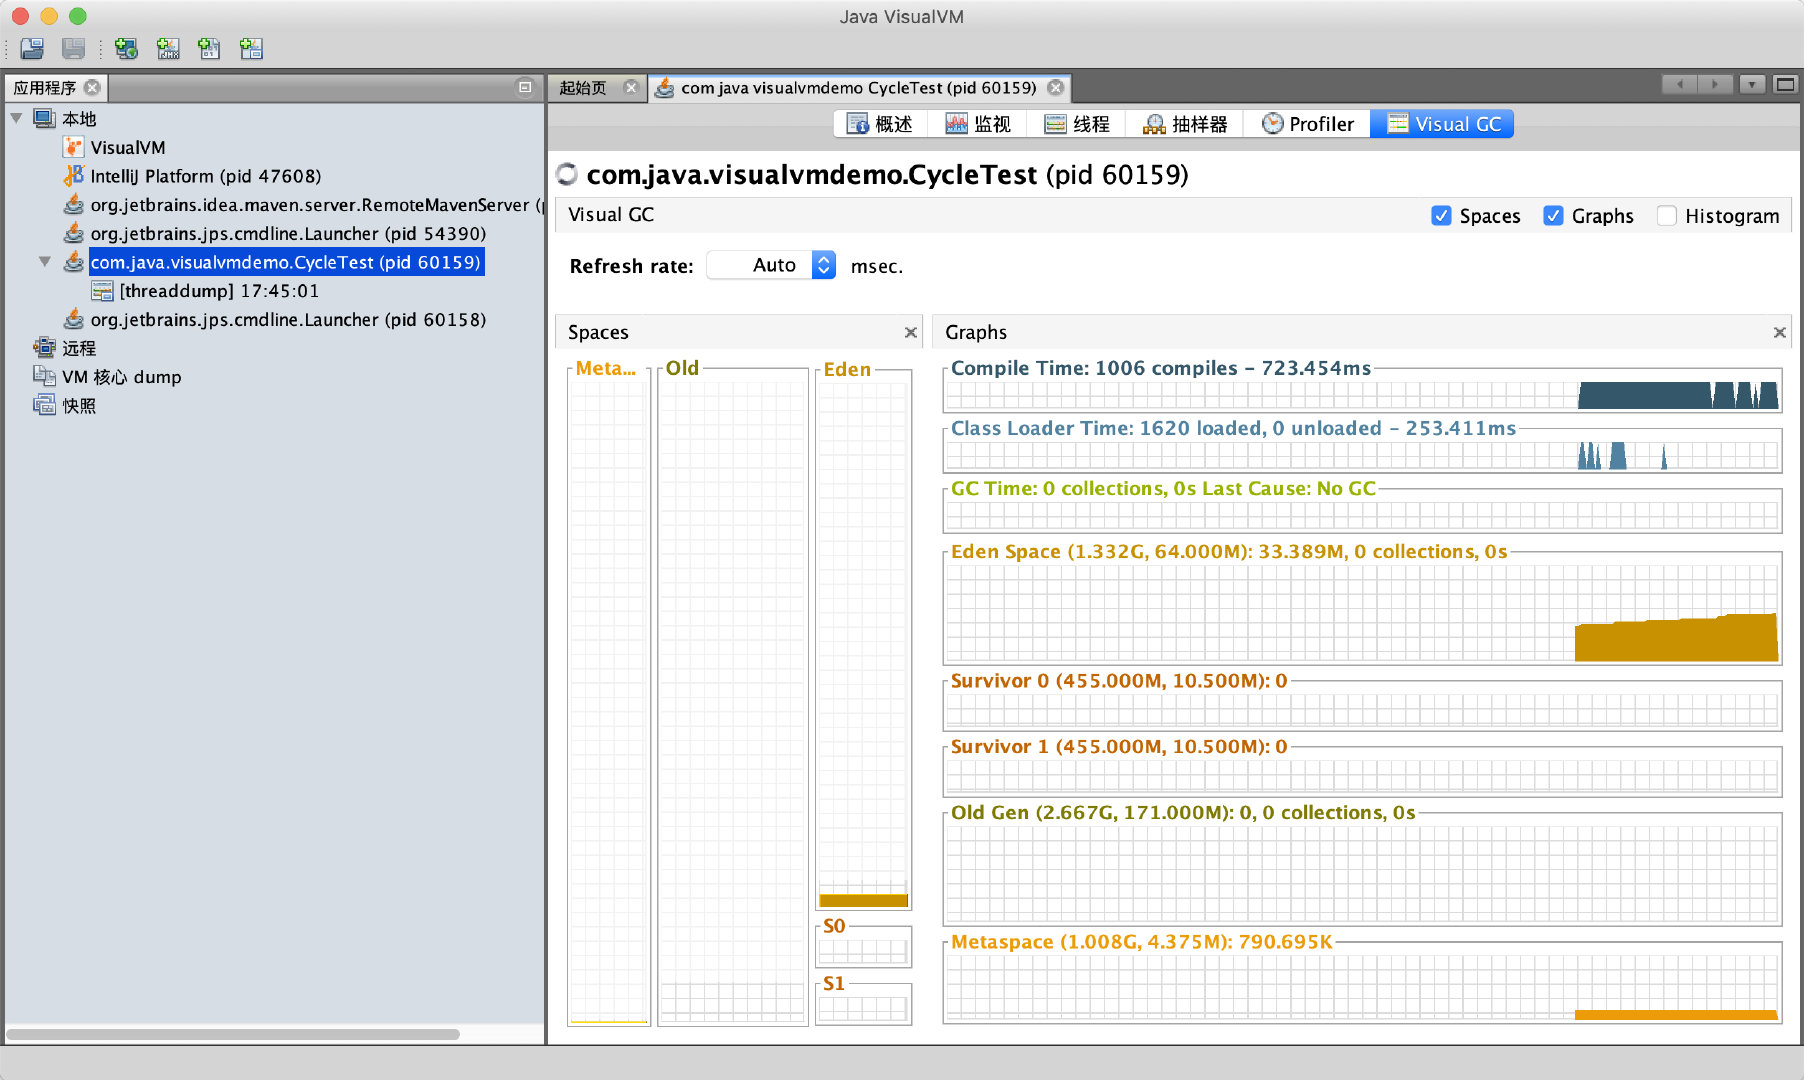Open the Refresh rate Auto dropdown
This screenshot has width=1804, height=1080.
(x=771, y=265)
